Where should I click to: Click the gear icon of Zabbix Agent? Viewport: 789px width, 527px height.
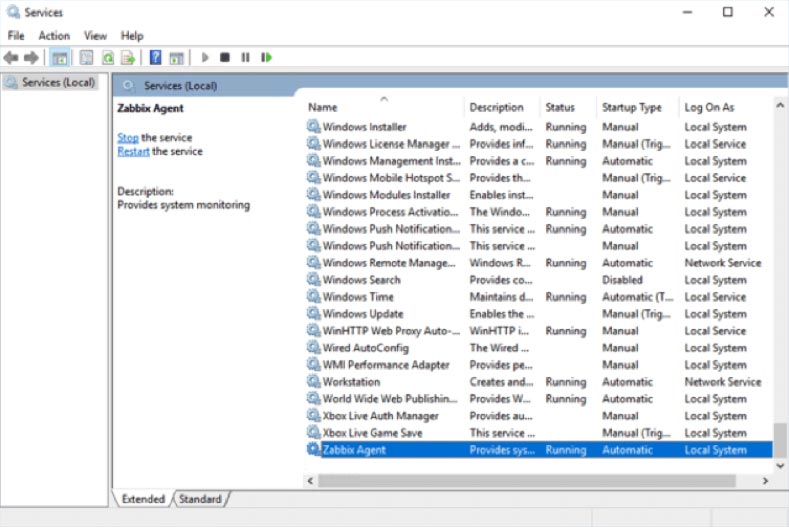tap(313, 449)
